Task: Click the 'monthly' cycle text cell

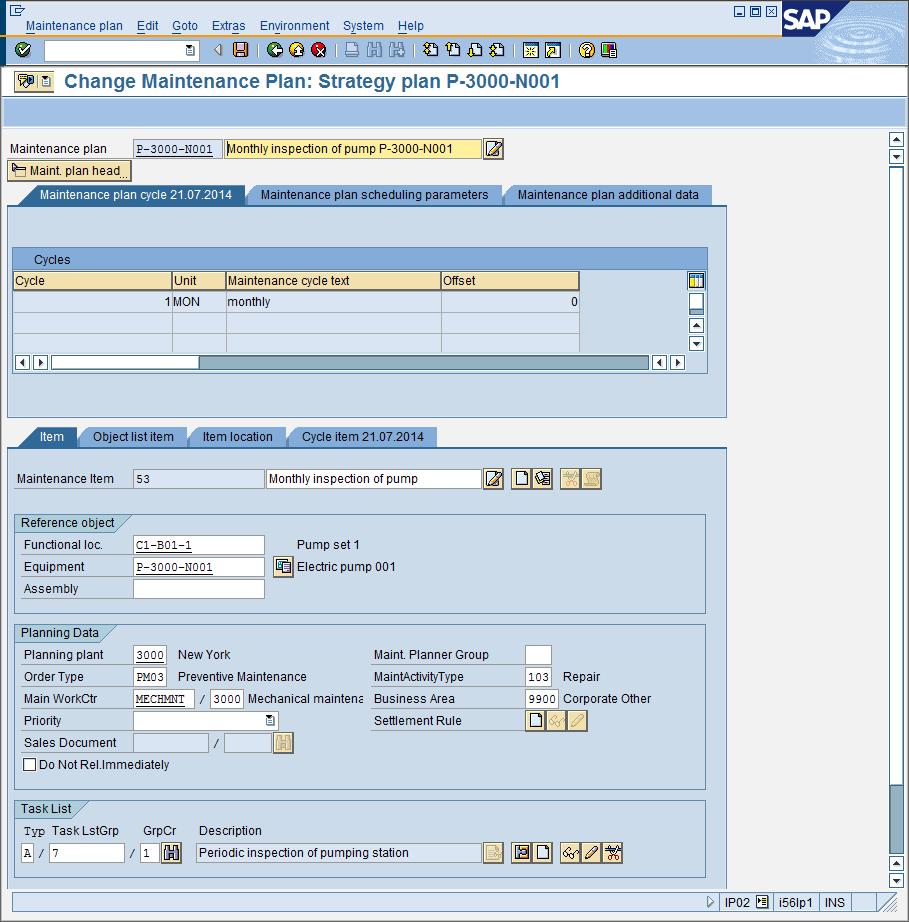Action: (x=333, y=302)
